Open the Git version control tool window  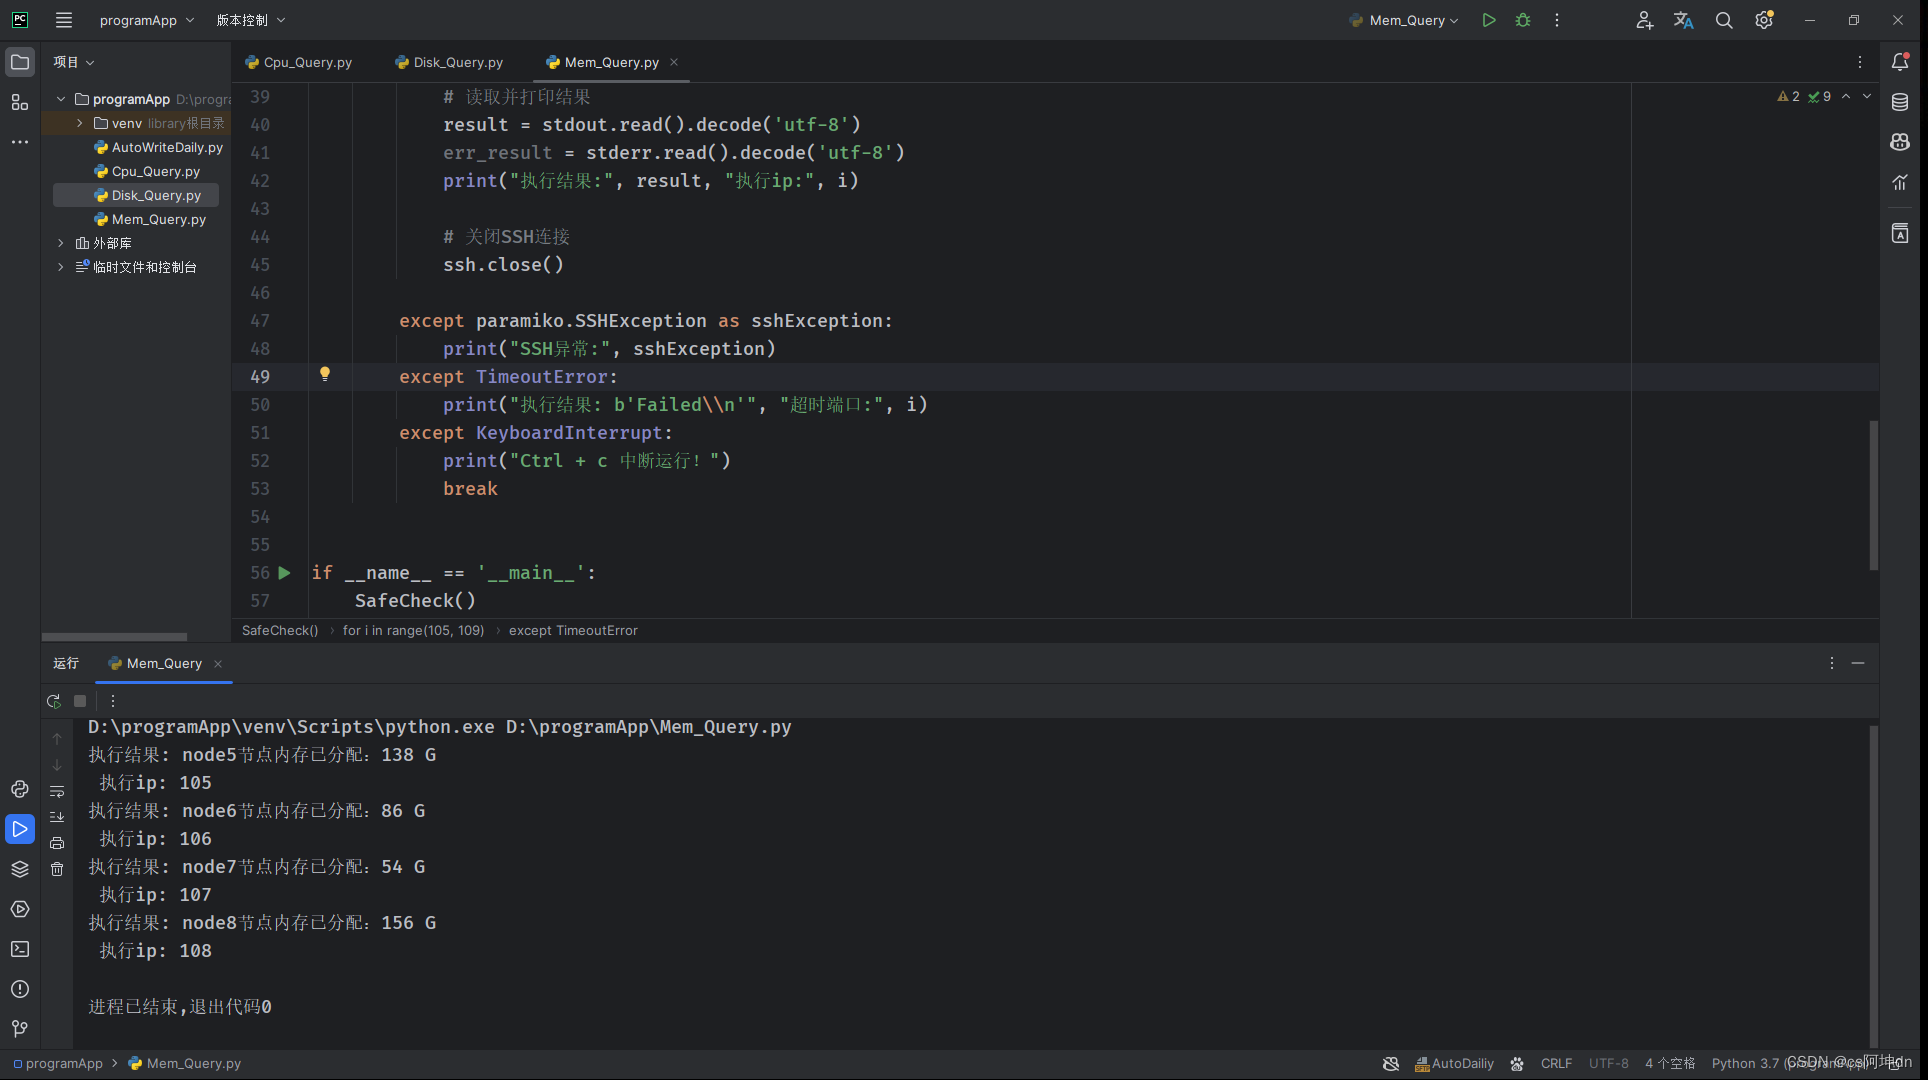[x=20, y=1029]
